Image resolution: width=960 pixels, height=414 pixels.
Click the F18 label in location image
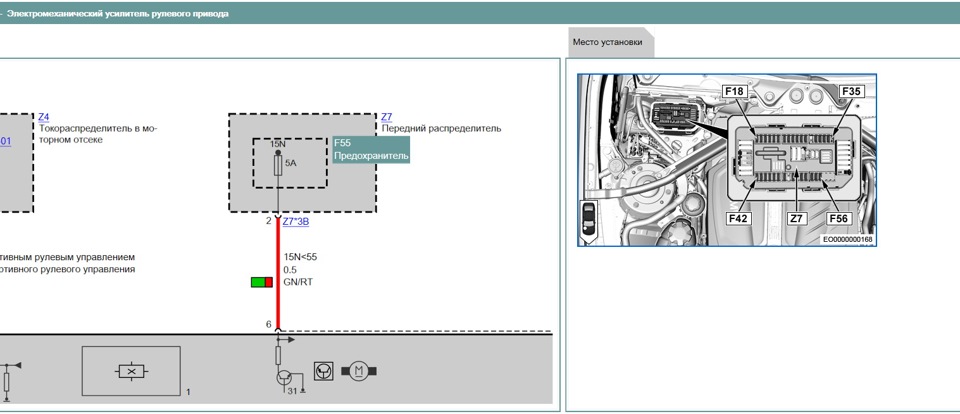pos(735,92)
